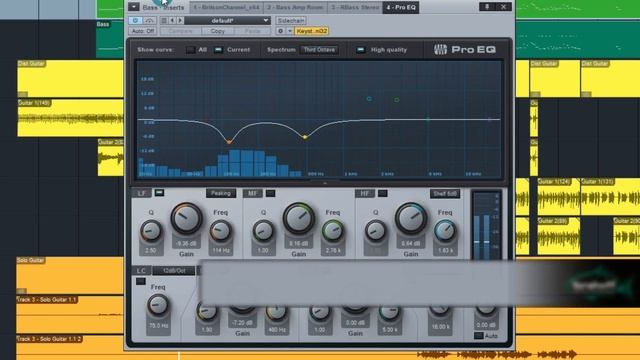Go to next preset arrow
Viewport: 640px width, 360px height.
[x=180, y=20]
